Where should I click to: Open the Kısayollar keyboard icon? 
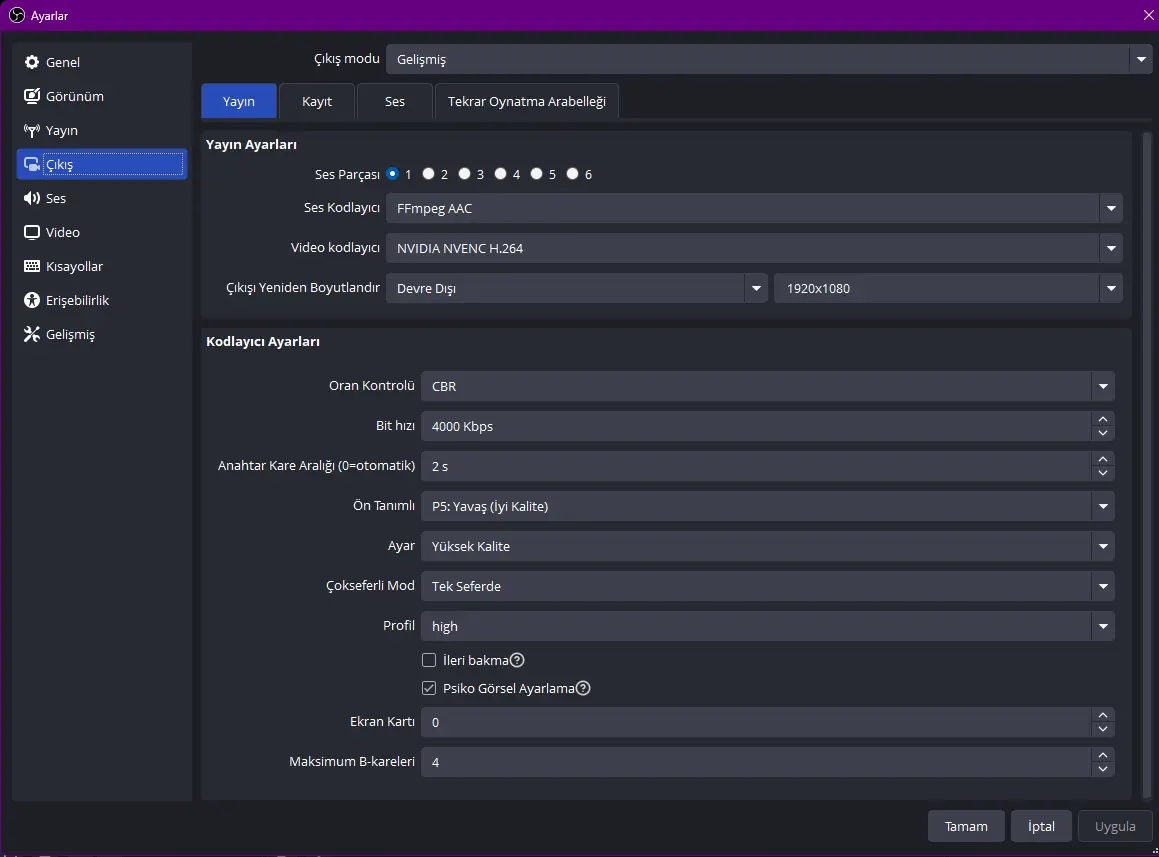click(x=32, y=266)
